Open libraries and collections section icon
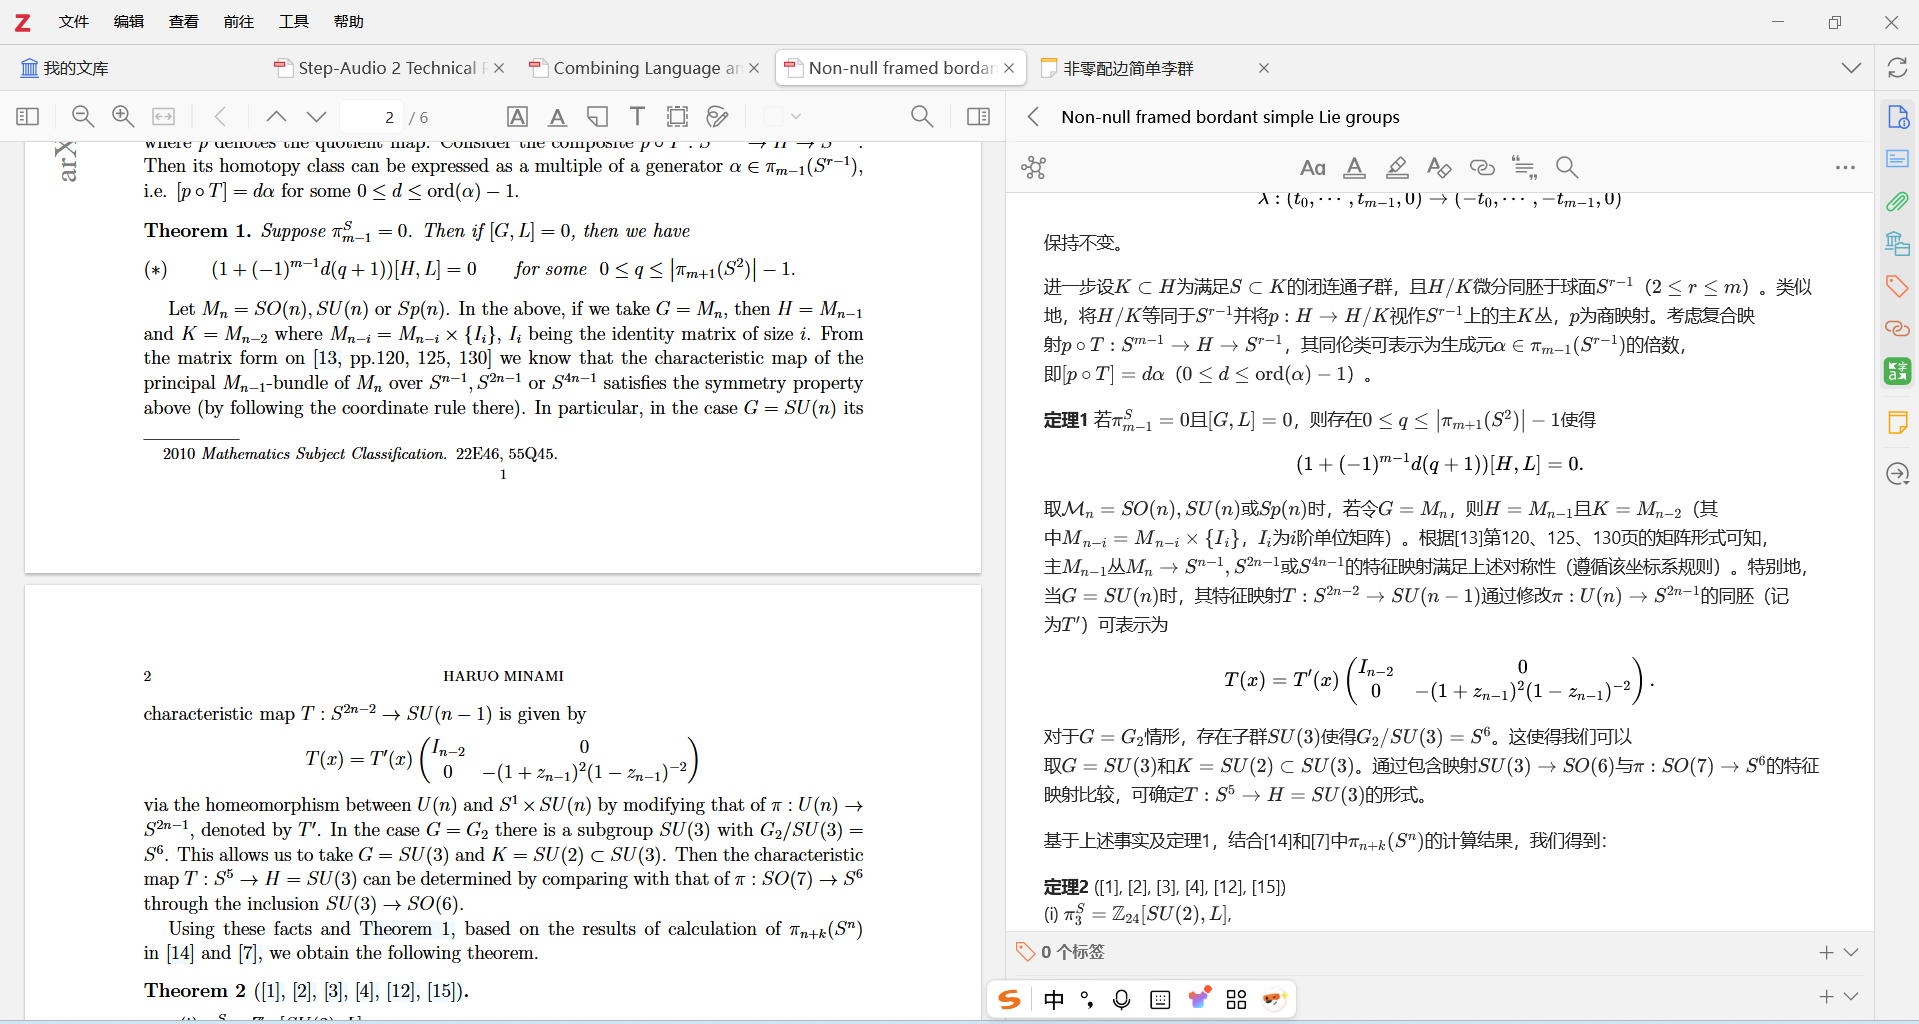1919x1024 pixels. pyautogui.click(x=1897, y=243)
